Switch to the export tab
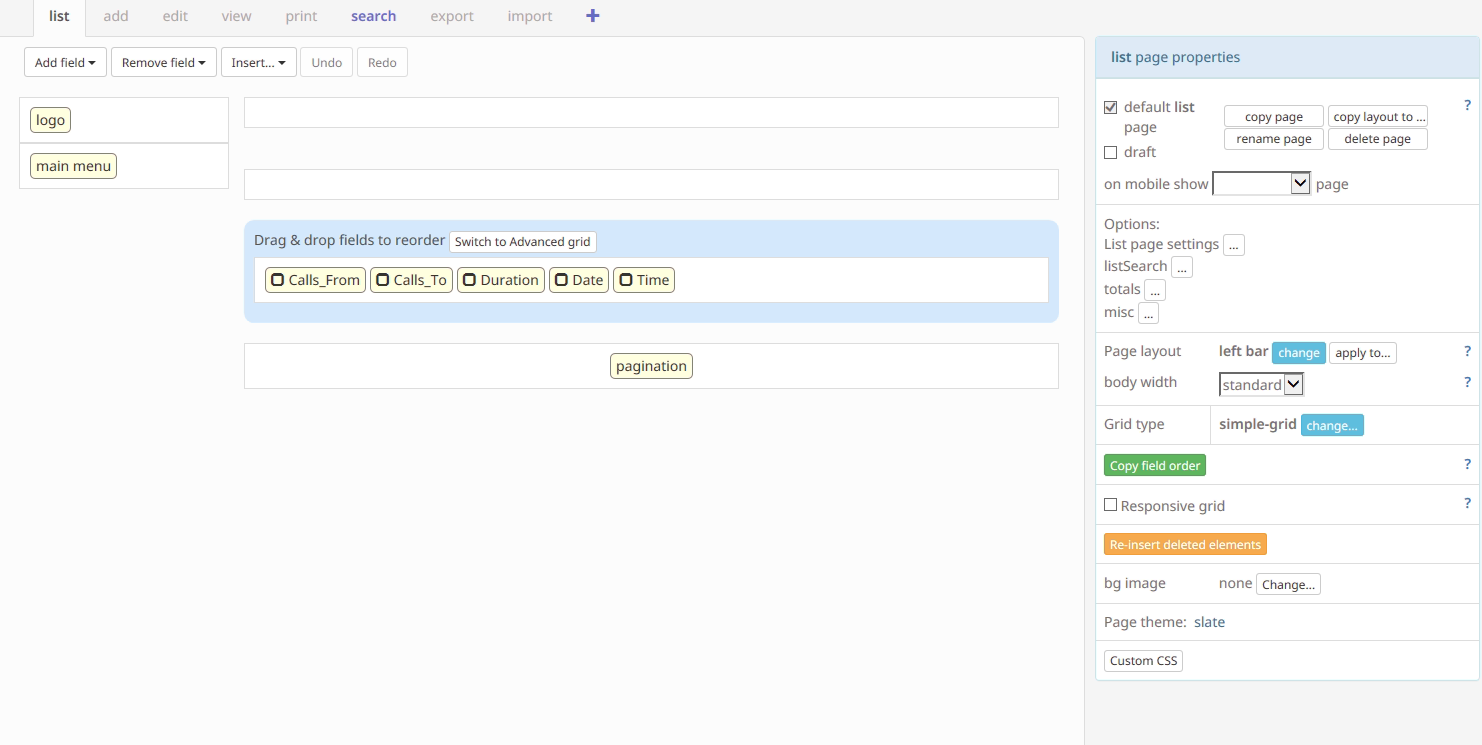Viewport: 1482px width, 745px height. coord(452,16)
